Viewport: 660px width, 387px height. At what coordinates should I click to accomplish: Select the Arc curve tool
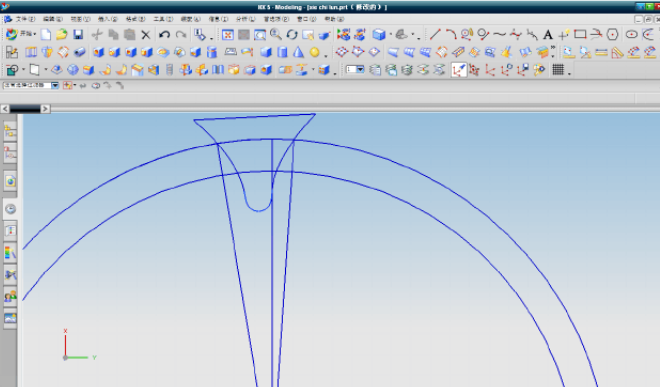[x=451, y=34]
